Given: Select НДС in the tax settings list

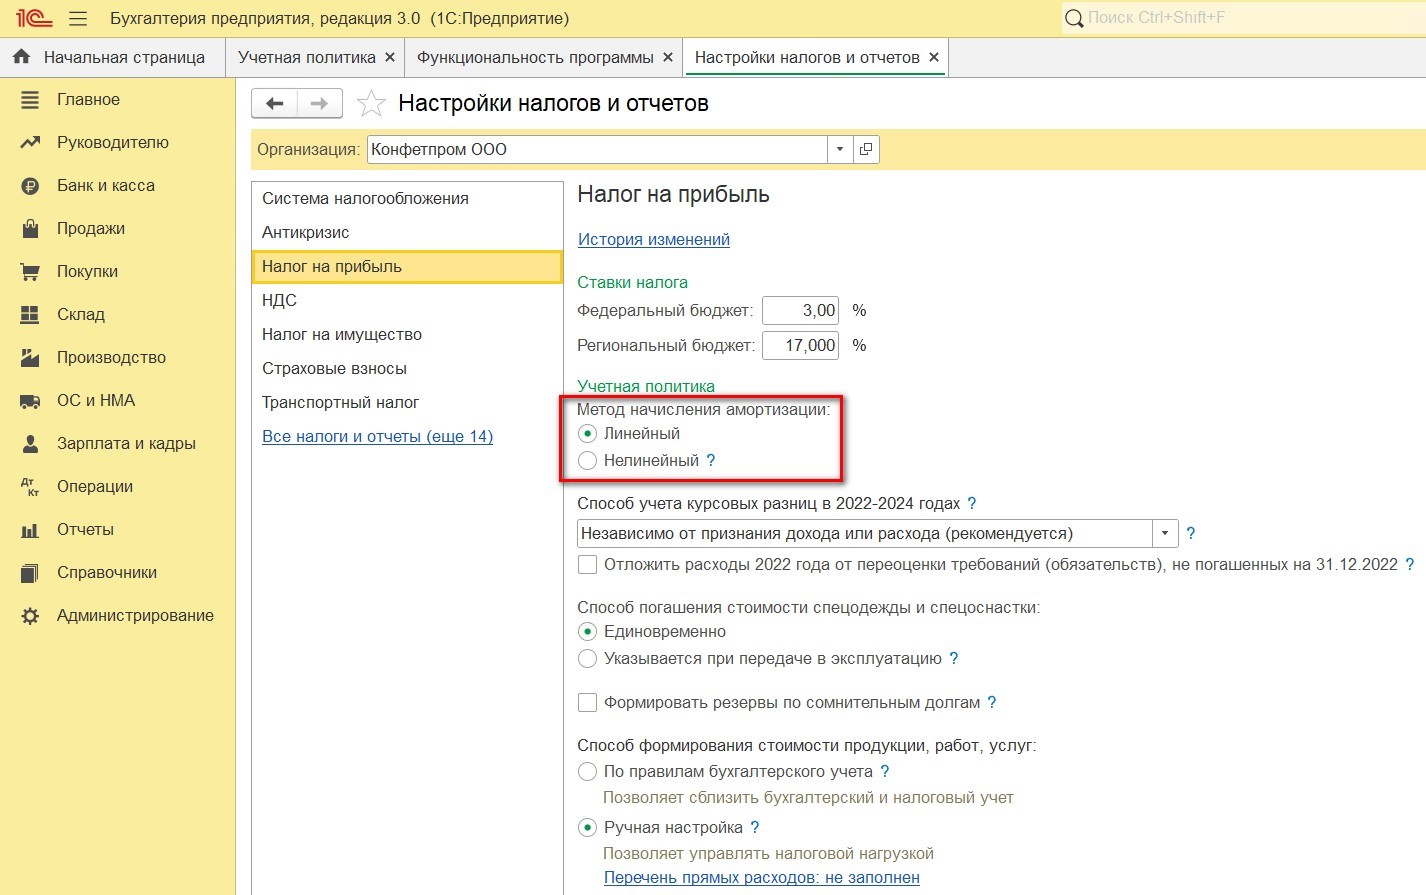Looking at the screenshot, I should point(279,300).
